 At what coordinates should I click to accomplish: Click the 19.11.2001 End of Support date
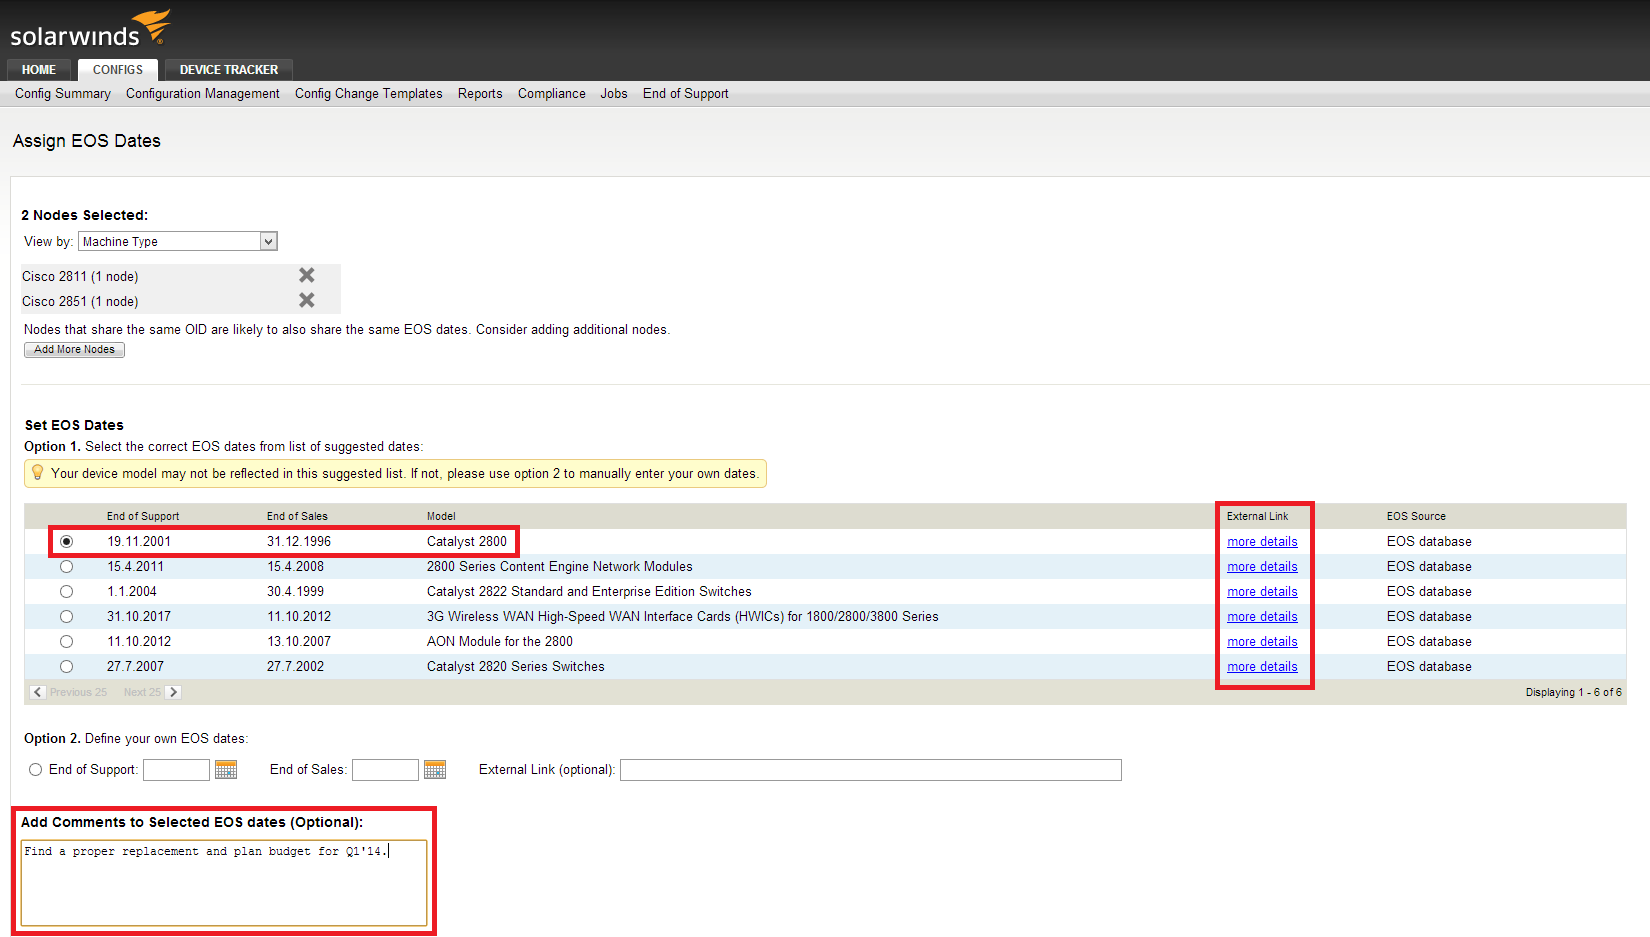click(x=139, y=542)
